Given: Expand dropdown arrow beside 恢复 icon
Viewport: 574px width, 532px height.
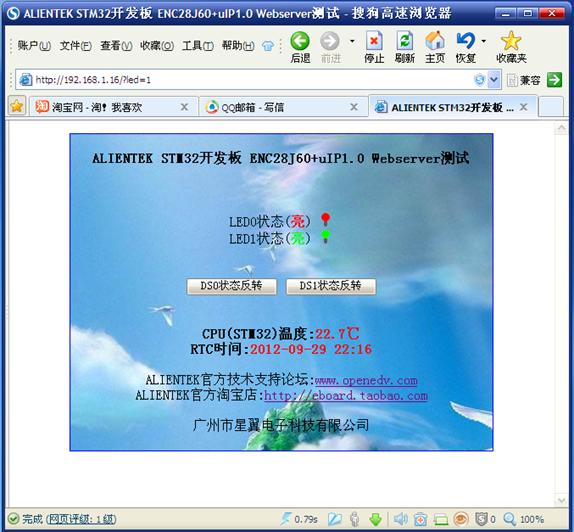Looking at the screenshot, I should coord(484,41).
